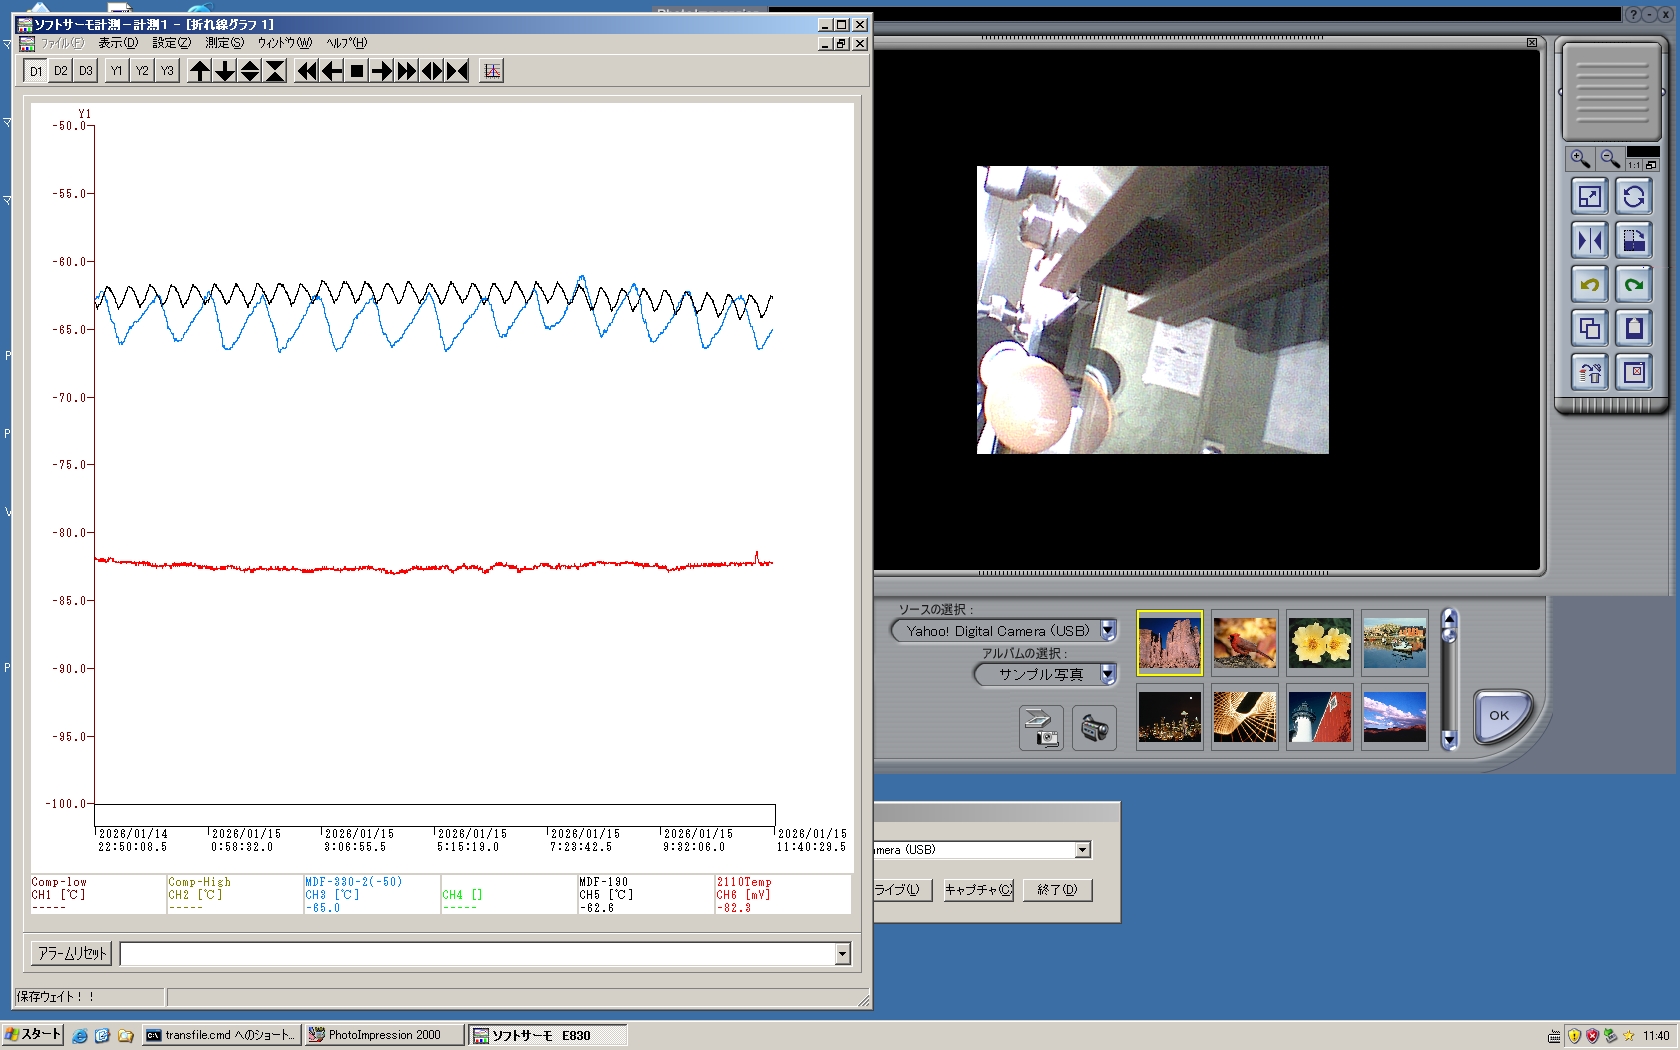Click the graph cursor icon in toolbar
The height and width of the screenshot is (1050, 1680).
coord(491,71)
